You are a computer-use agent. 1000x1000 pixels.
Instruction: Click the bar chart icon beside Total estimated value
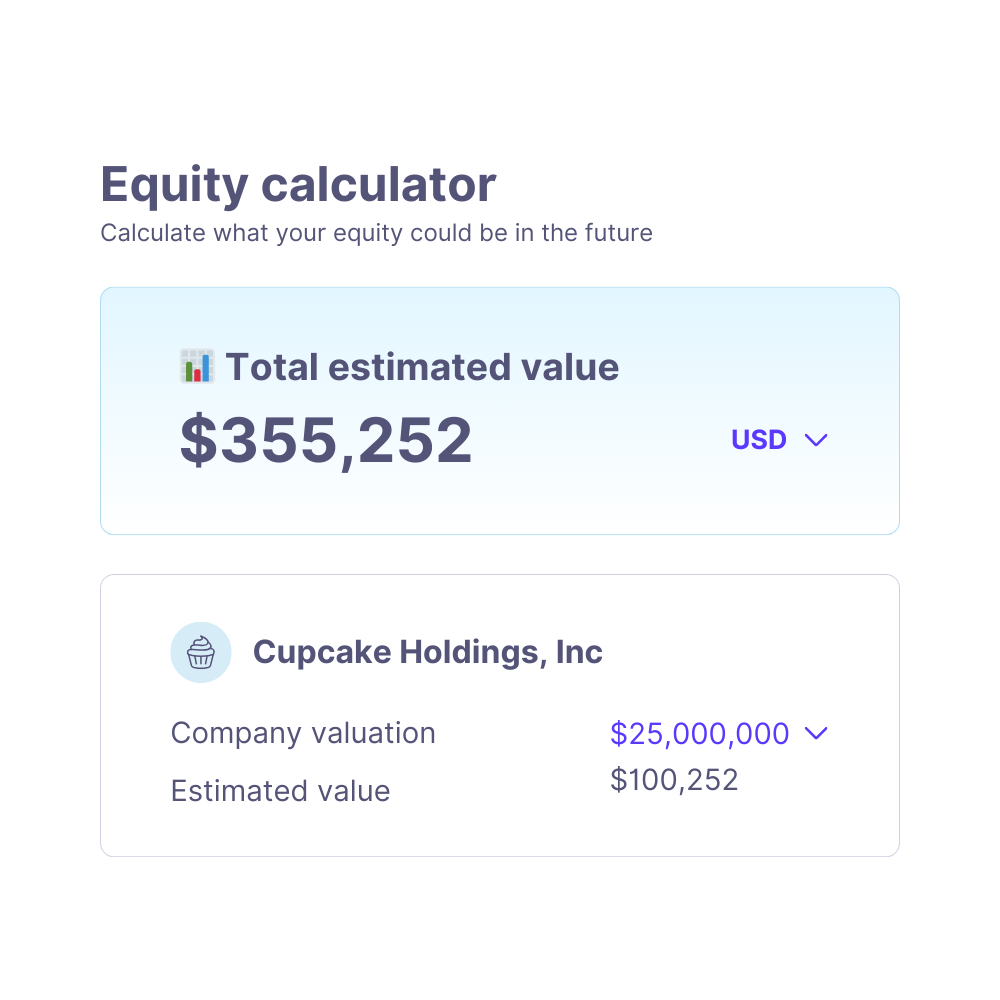coord(197,366)
